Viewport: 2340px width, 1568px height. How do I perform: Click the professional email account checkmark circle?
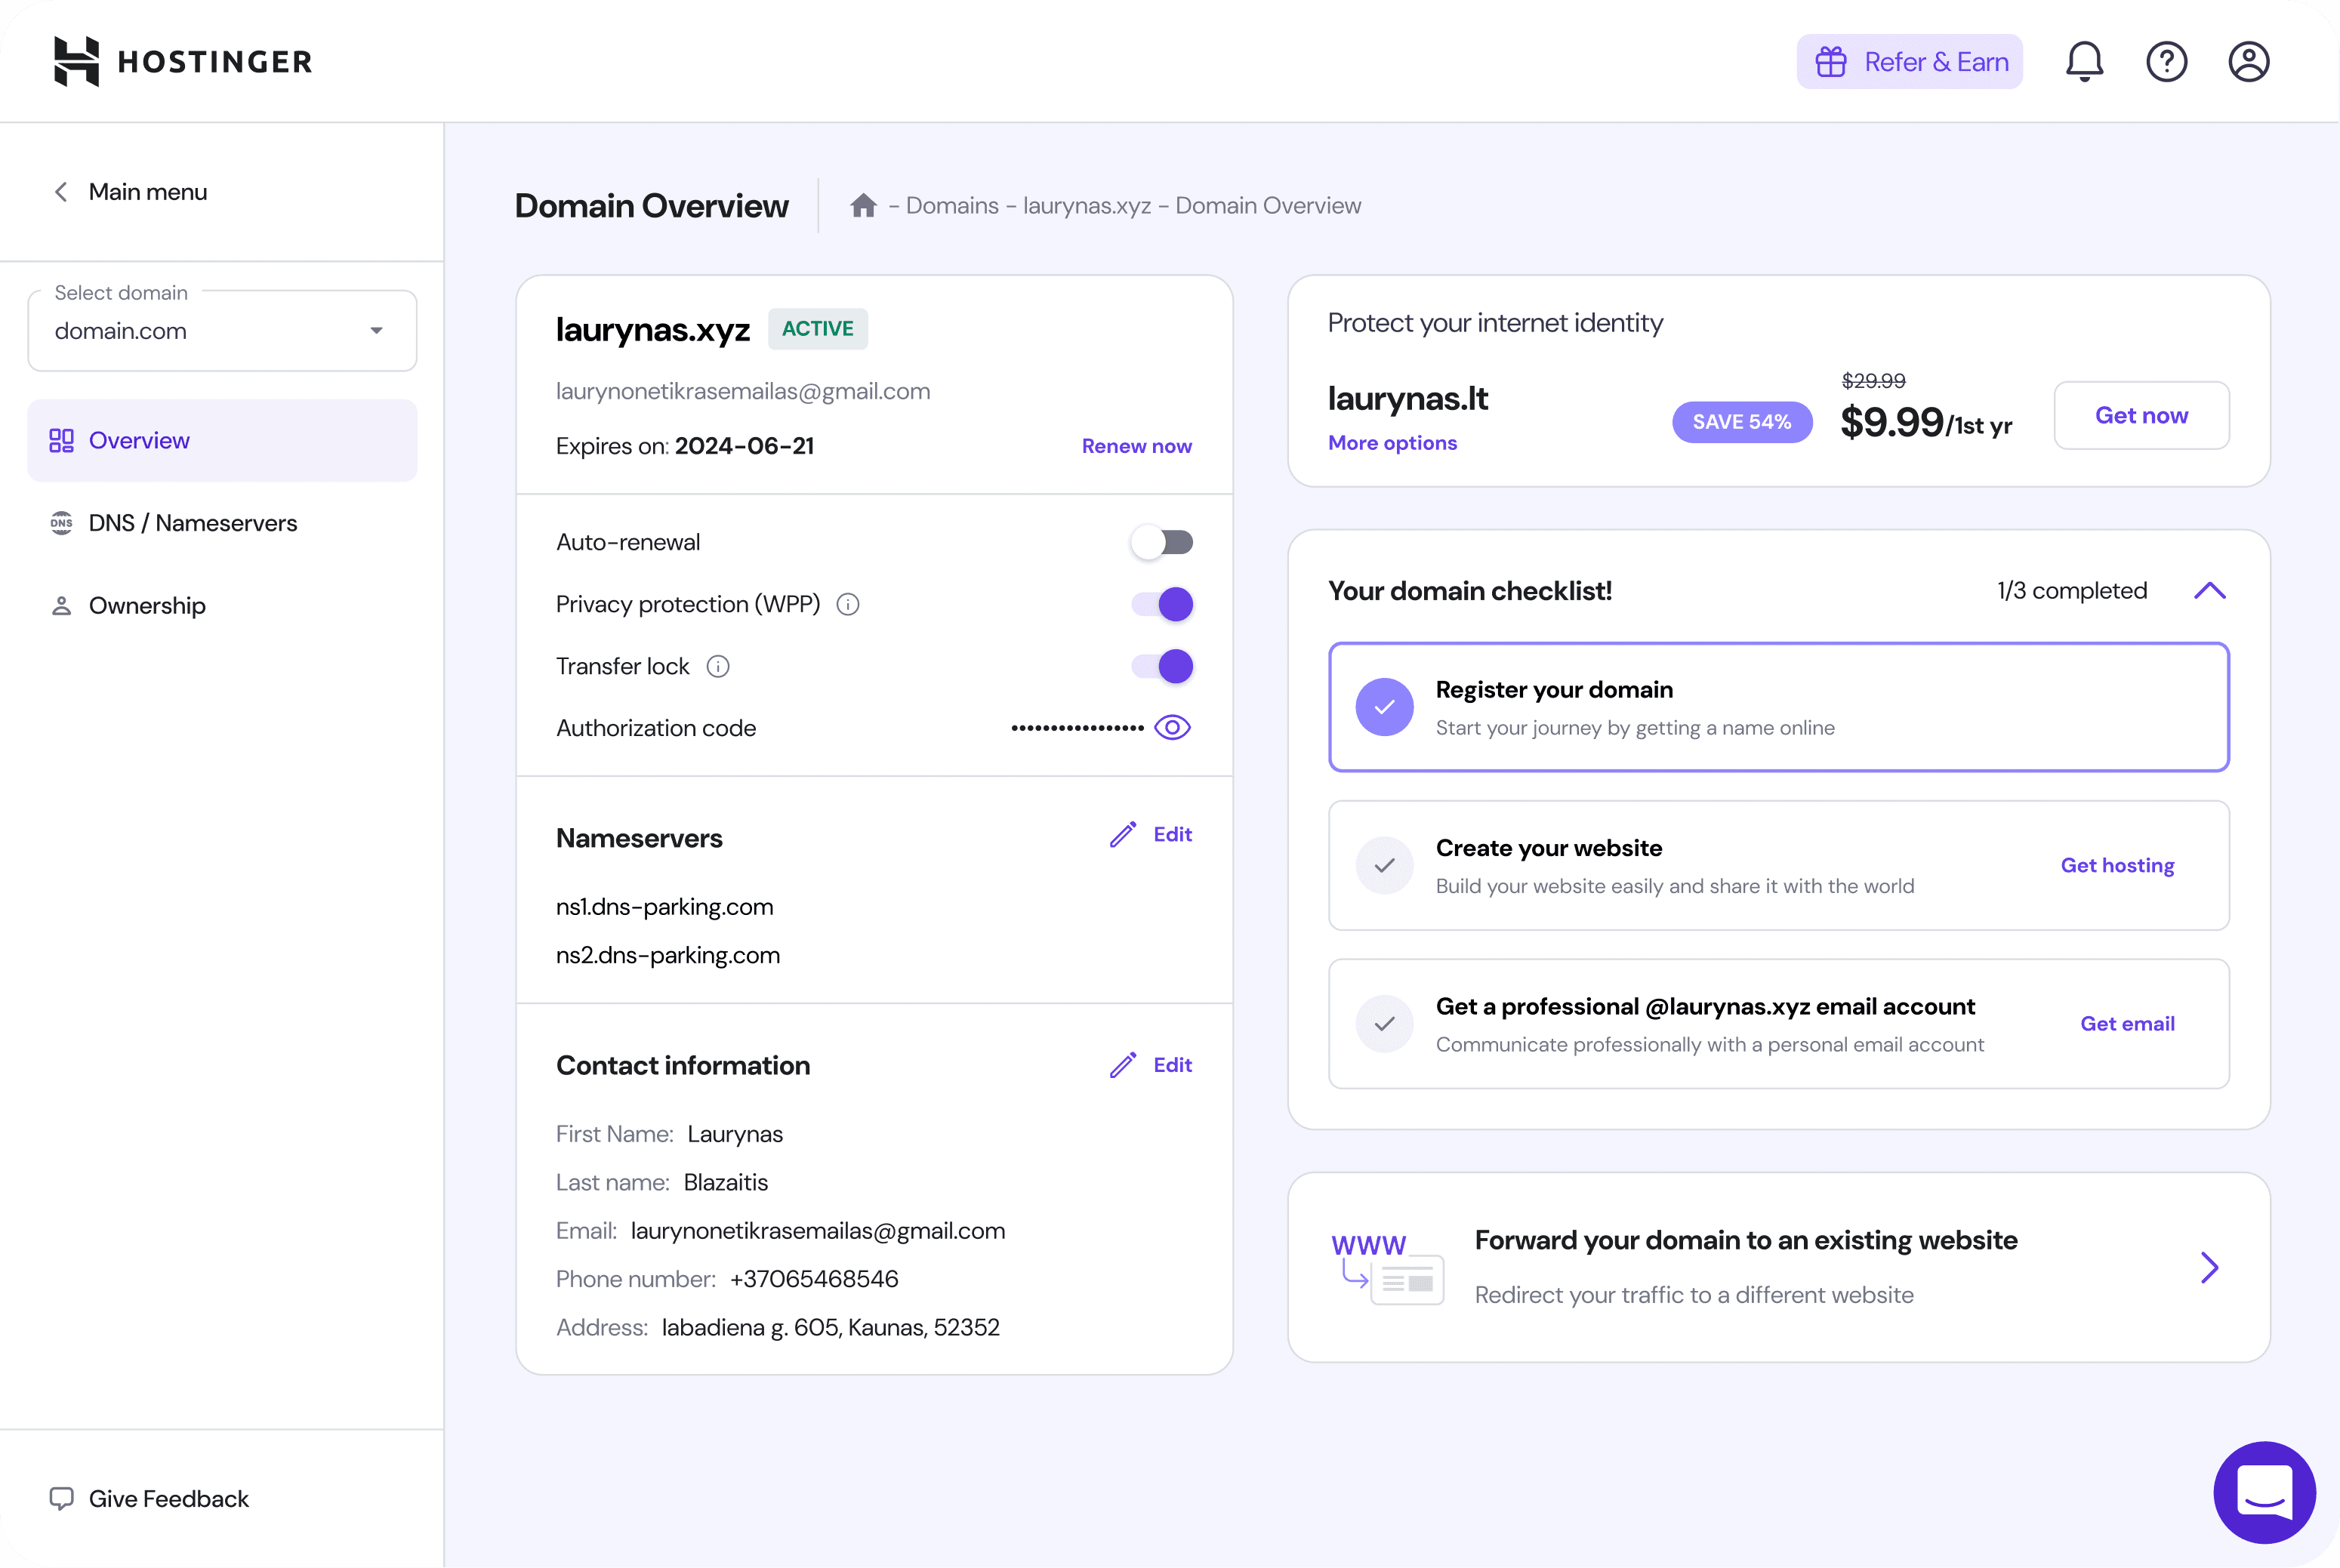tap(1384, 1024)
